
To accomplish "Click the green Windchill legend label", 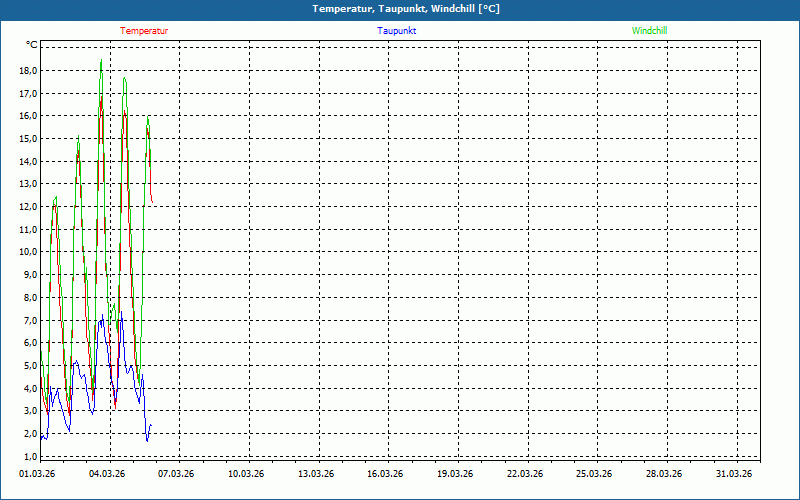I will [649, 31].
